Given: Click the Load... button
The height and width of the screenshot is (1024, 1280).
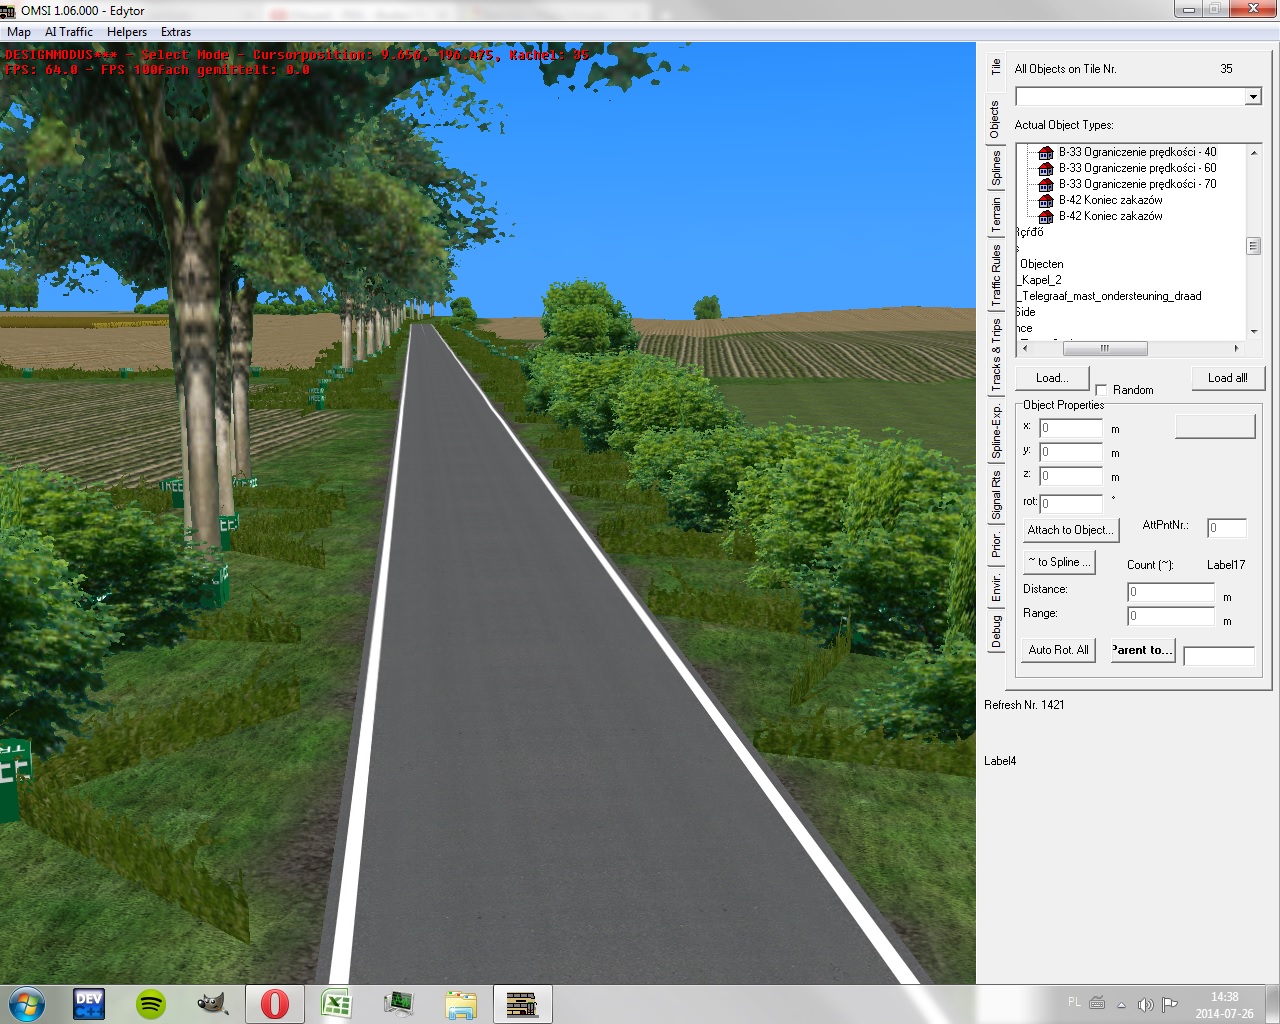Looking at the screenshot, I should tap(1052, 378).
